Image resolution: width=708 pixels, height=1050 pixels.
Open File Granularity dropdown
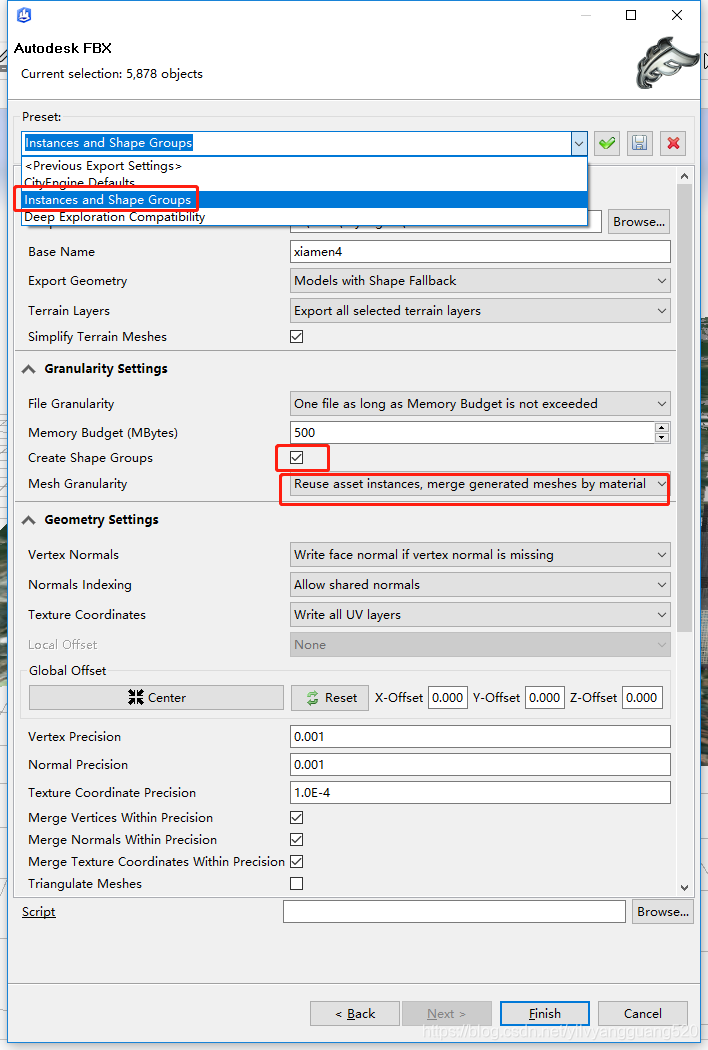point(480,404)
